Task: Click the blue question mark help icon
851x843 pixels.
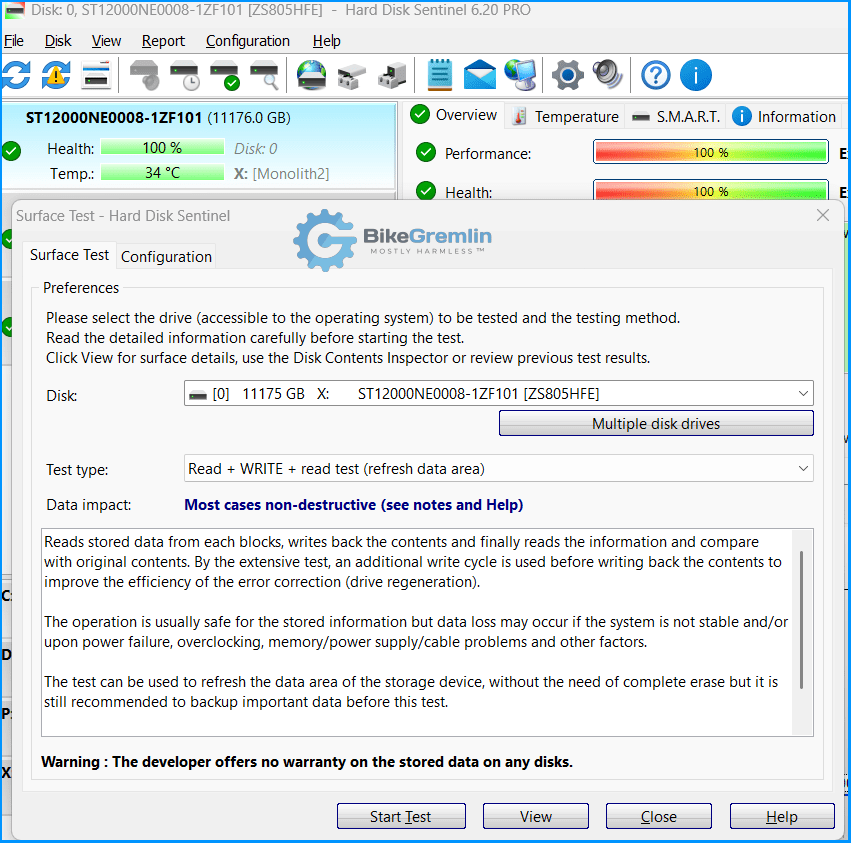Action: [x=656, y=75]
